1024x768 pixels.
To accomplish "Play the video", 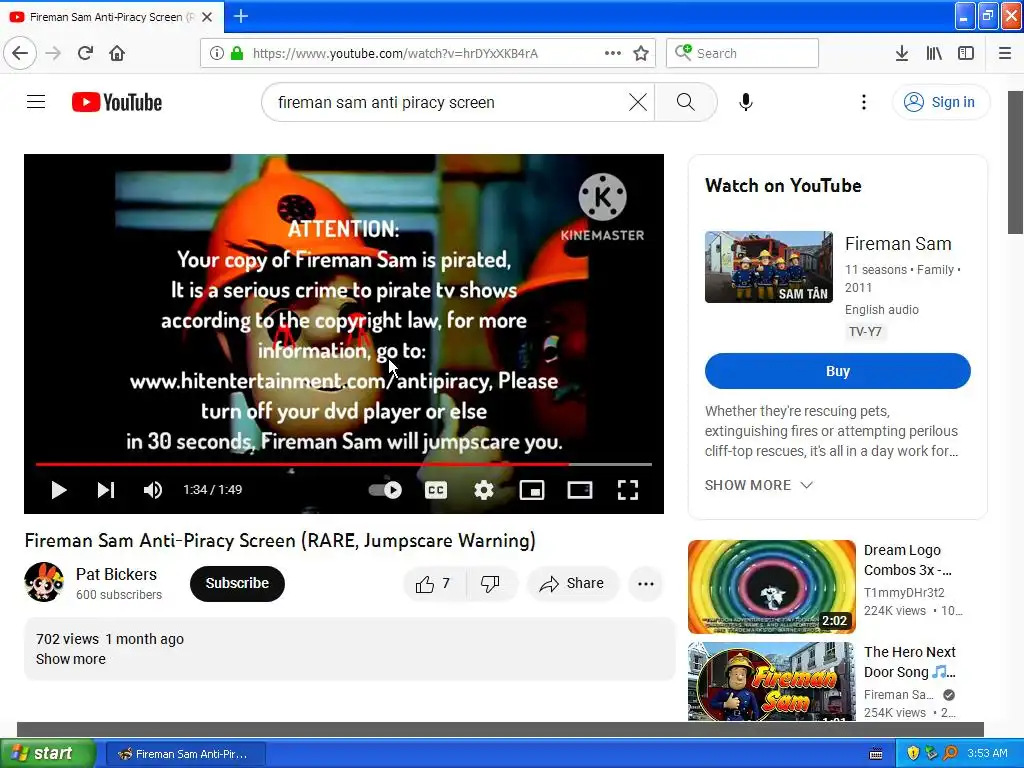I will tap(59, 490).
